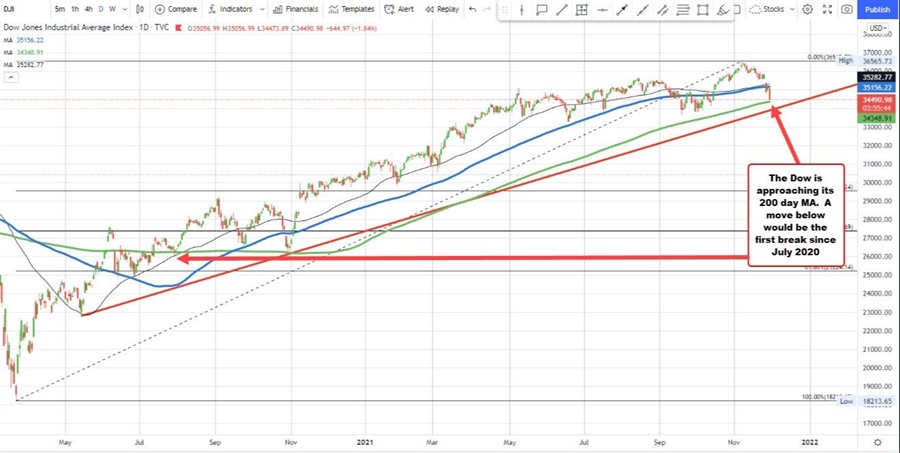Open indicator Templates
900x453 pixels.
pos(350,9)
